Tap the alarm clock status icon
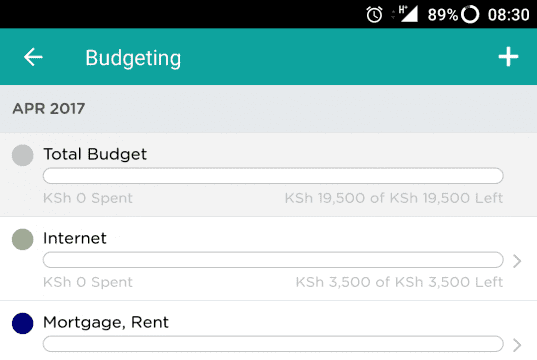Viewport: 537px width, 360px height. click(x=374, y=15)
